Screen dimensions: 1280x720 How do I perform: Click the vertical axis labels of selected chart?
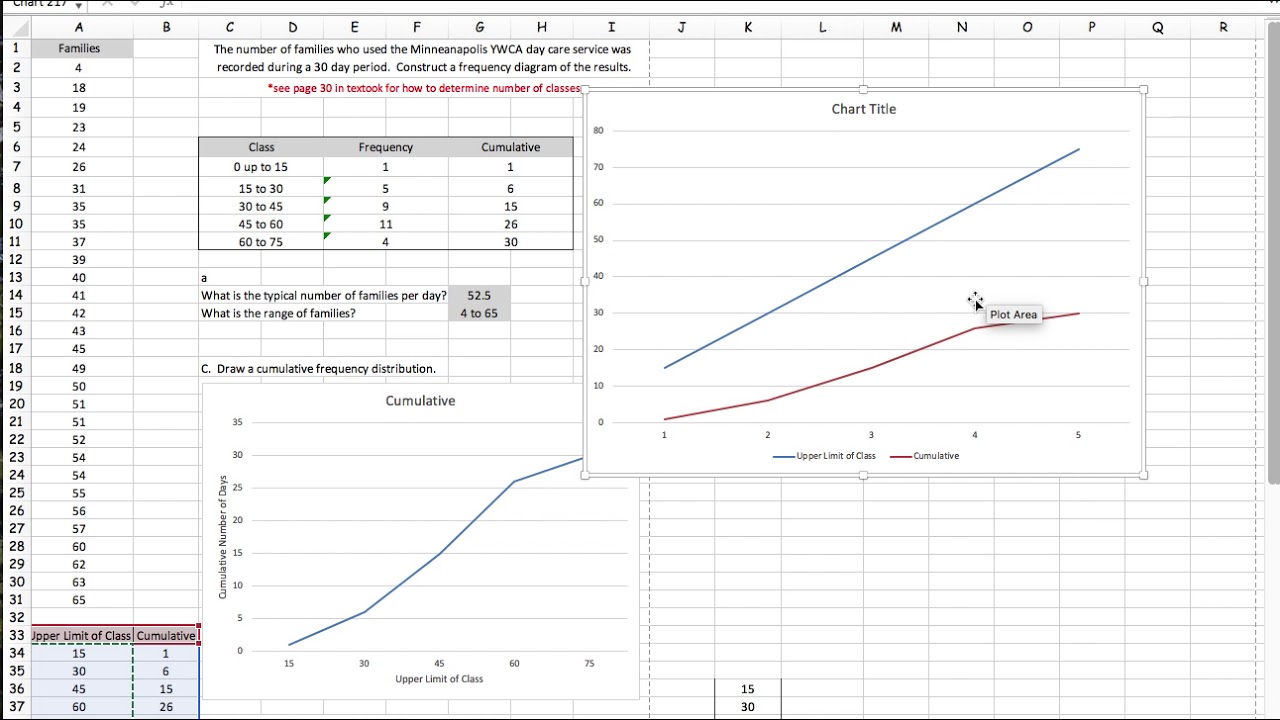[598, 276]
